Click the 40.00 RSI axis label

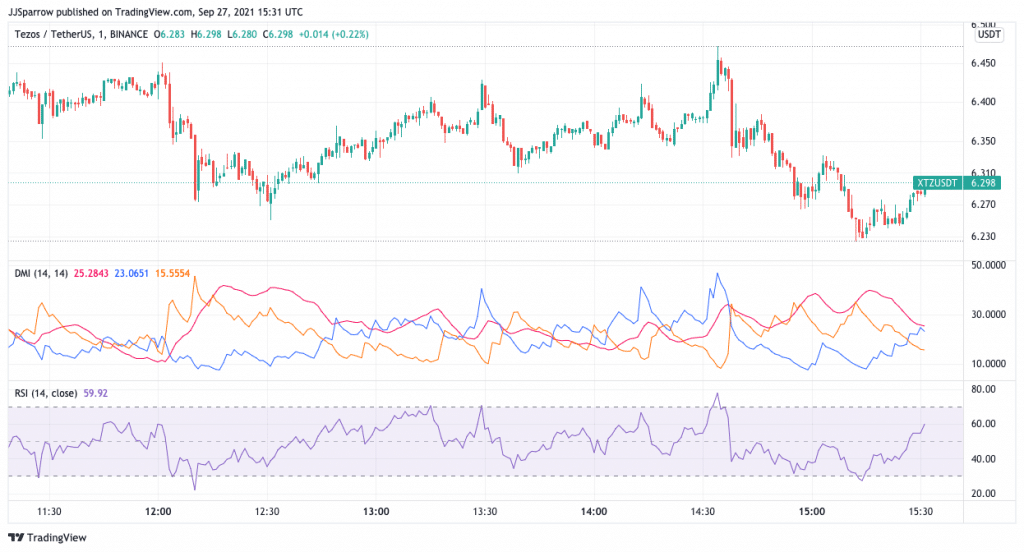point(983,459)
